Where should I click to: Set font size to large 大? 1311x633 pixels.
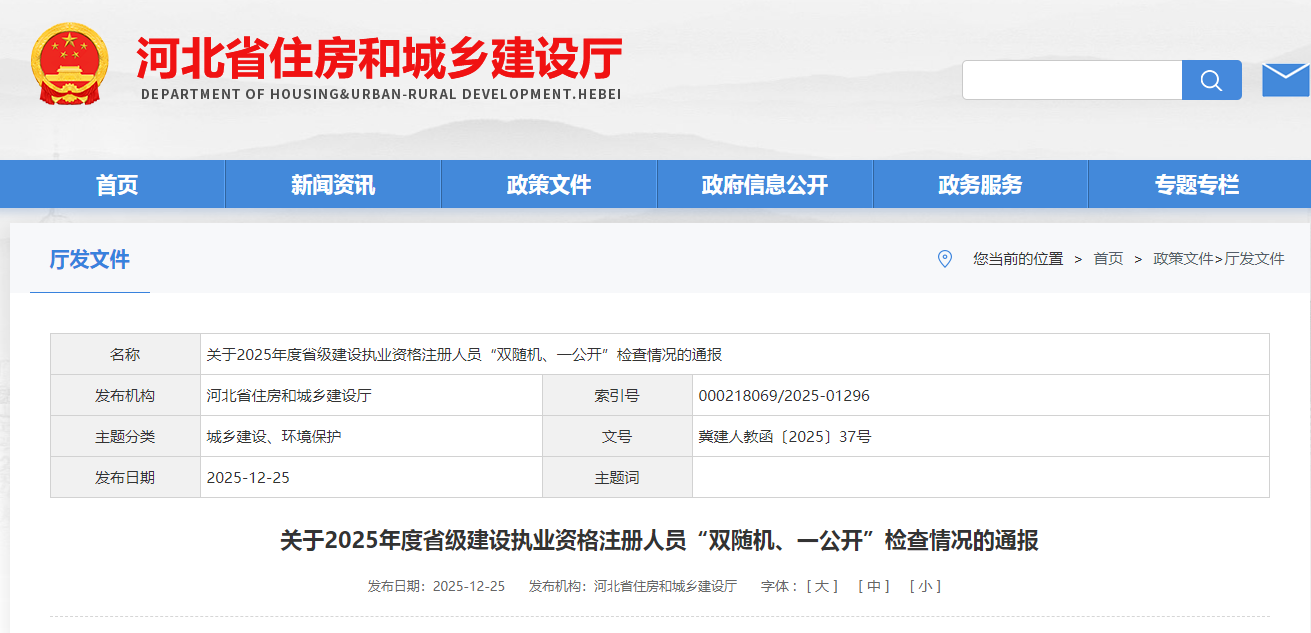pyautogui.click(x=822, y=586)
